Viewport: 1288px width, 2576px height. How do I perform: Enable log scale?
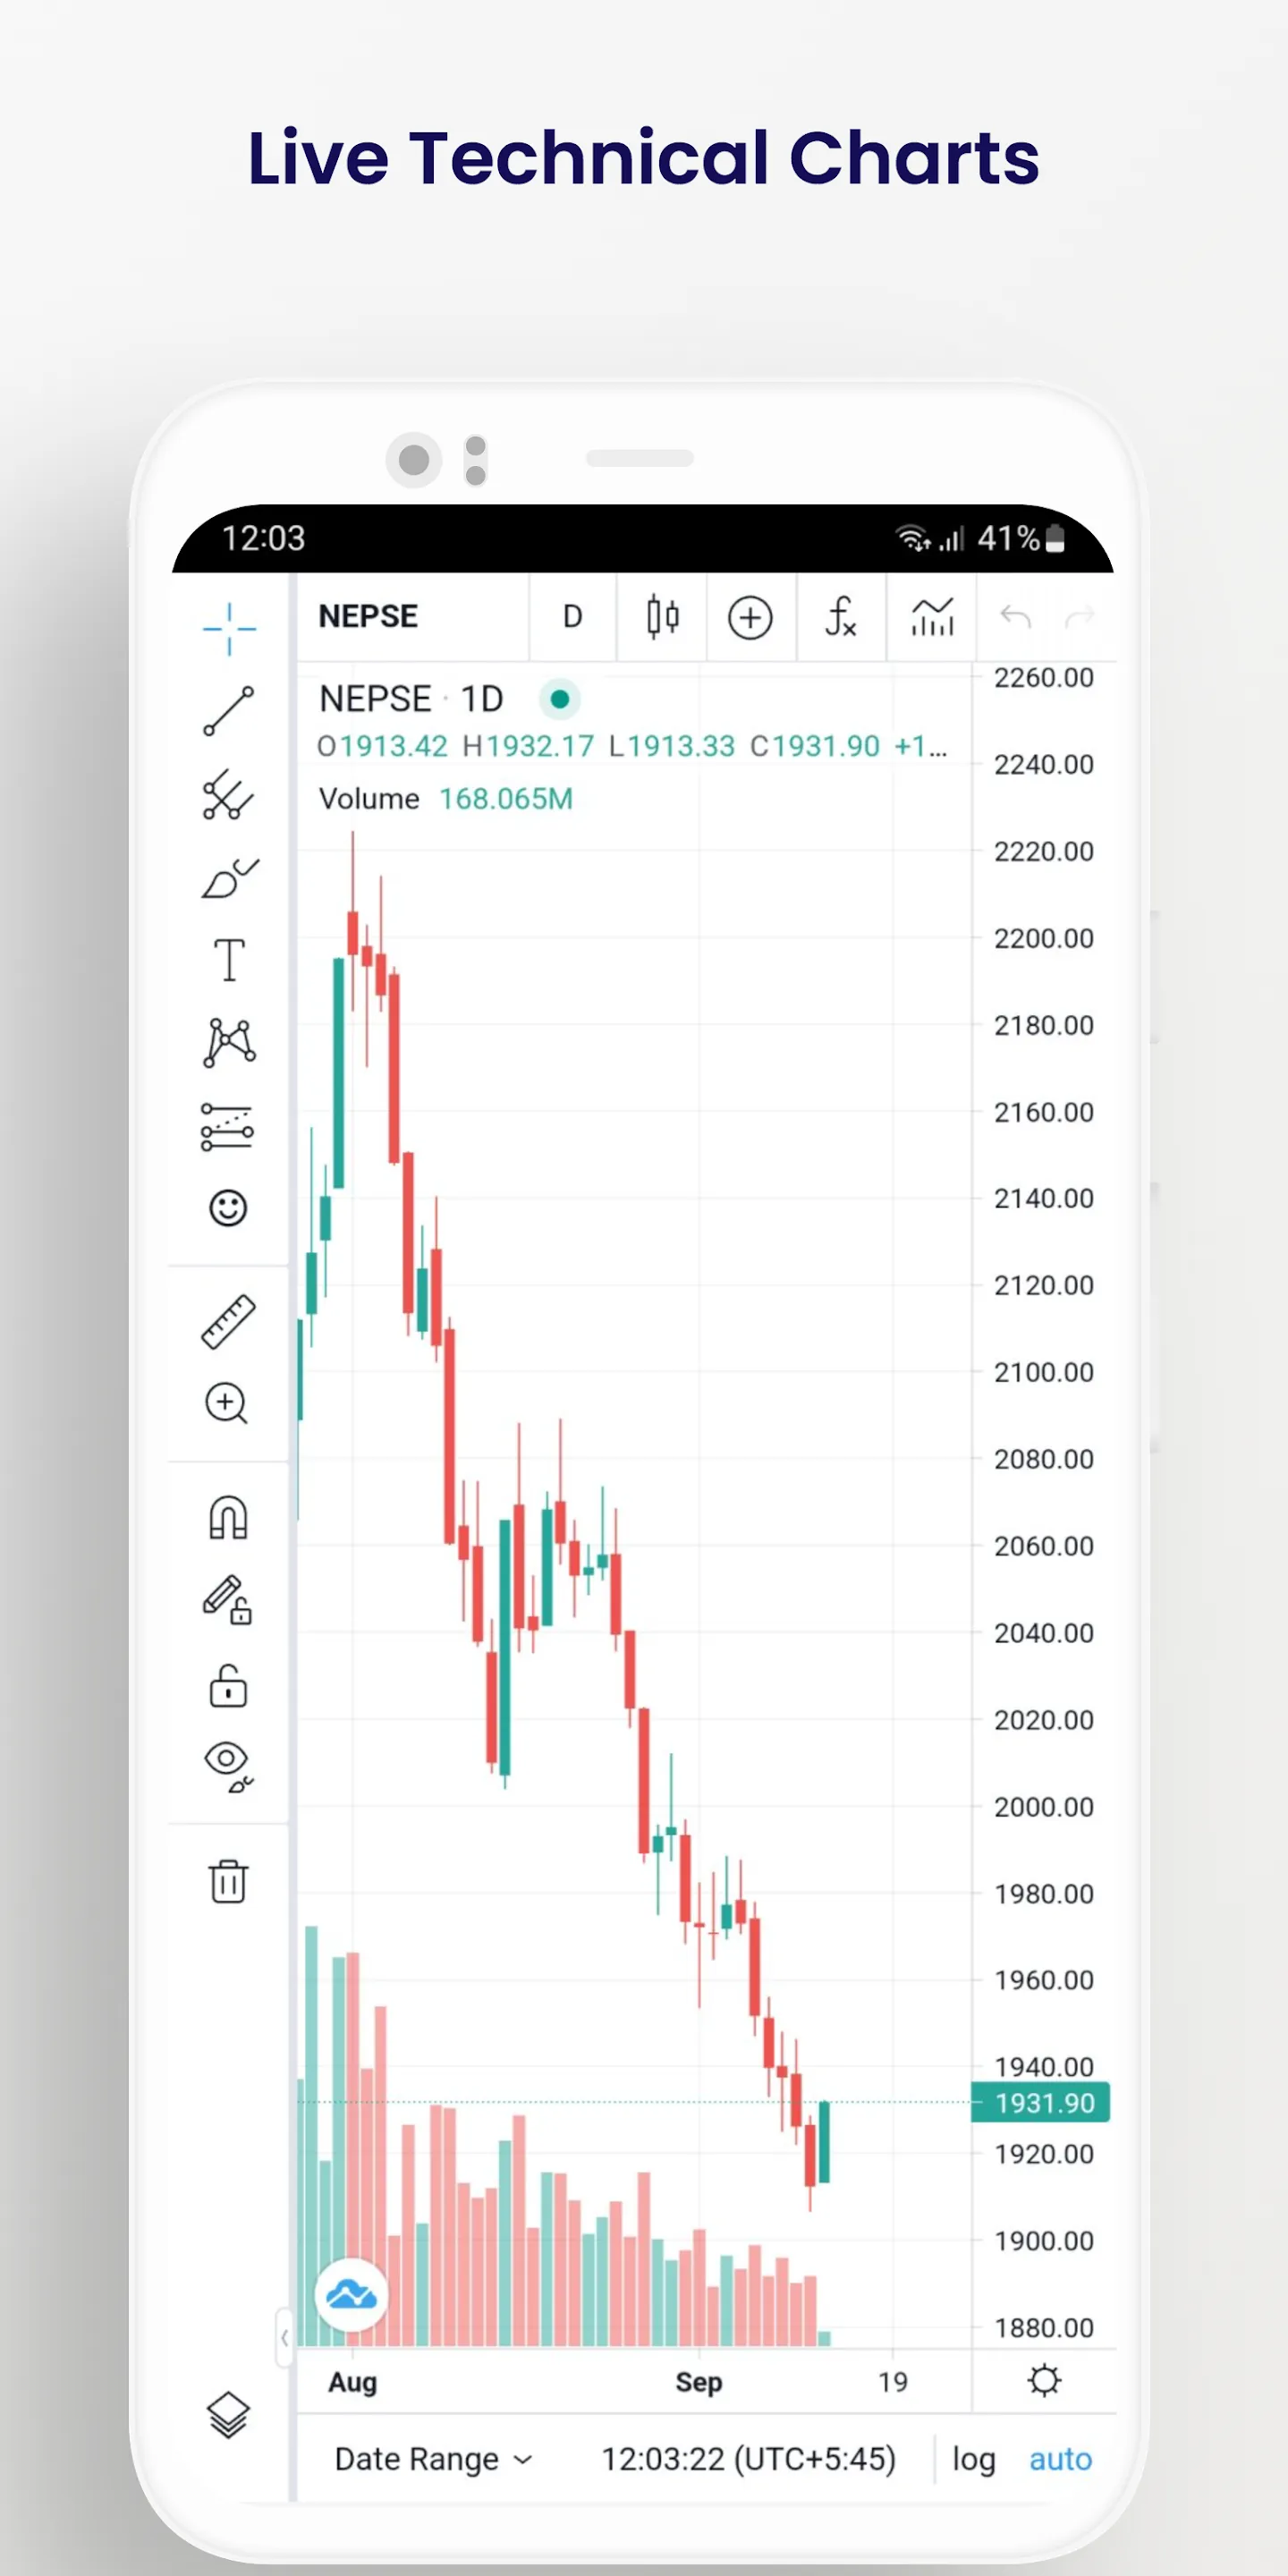coord(973,2459)
